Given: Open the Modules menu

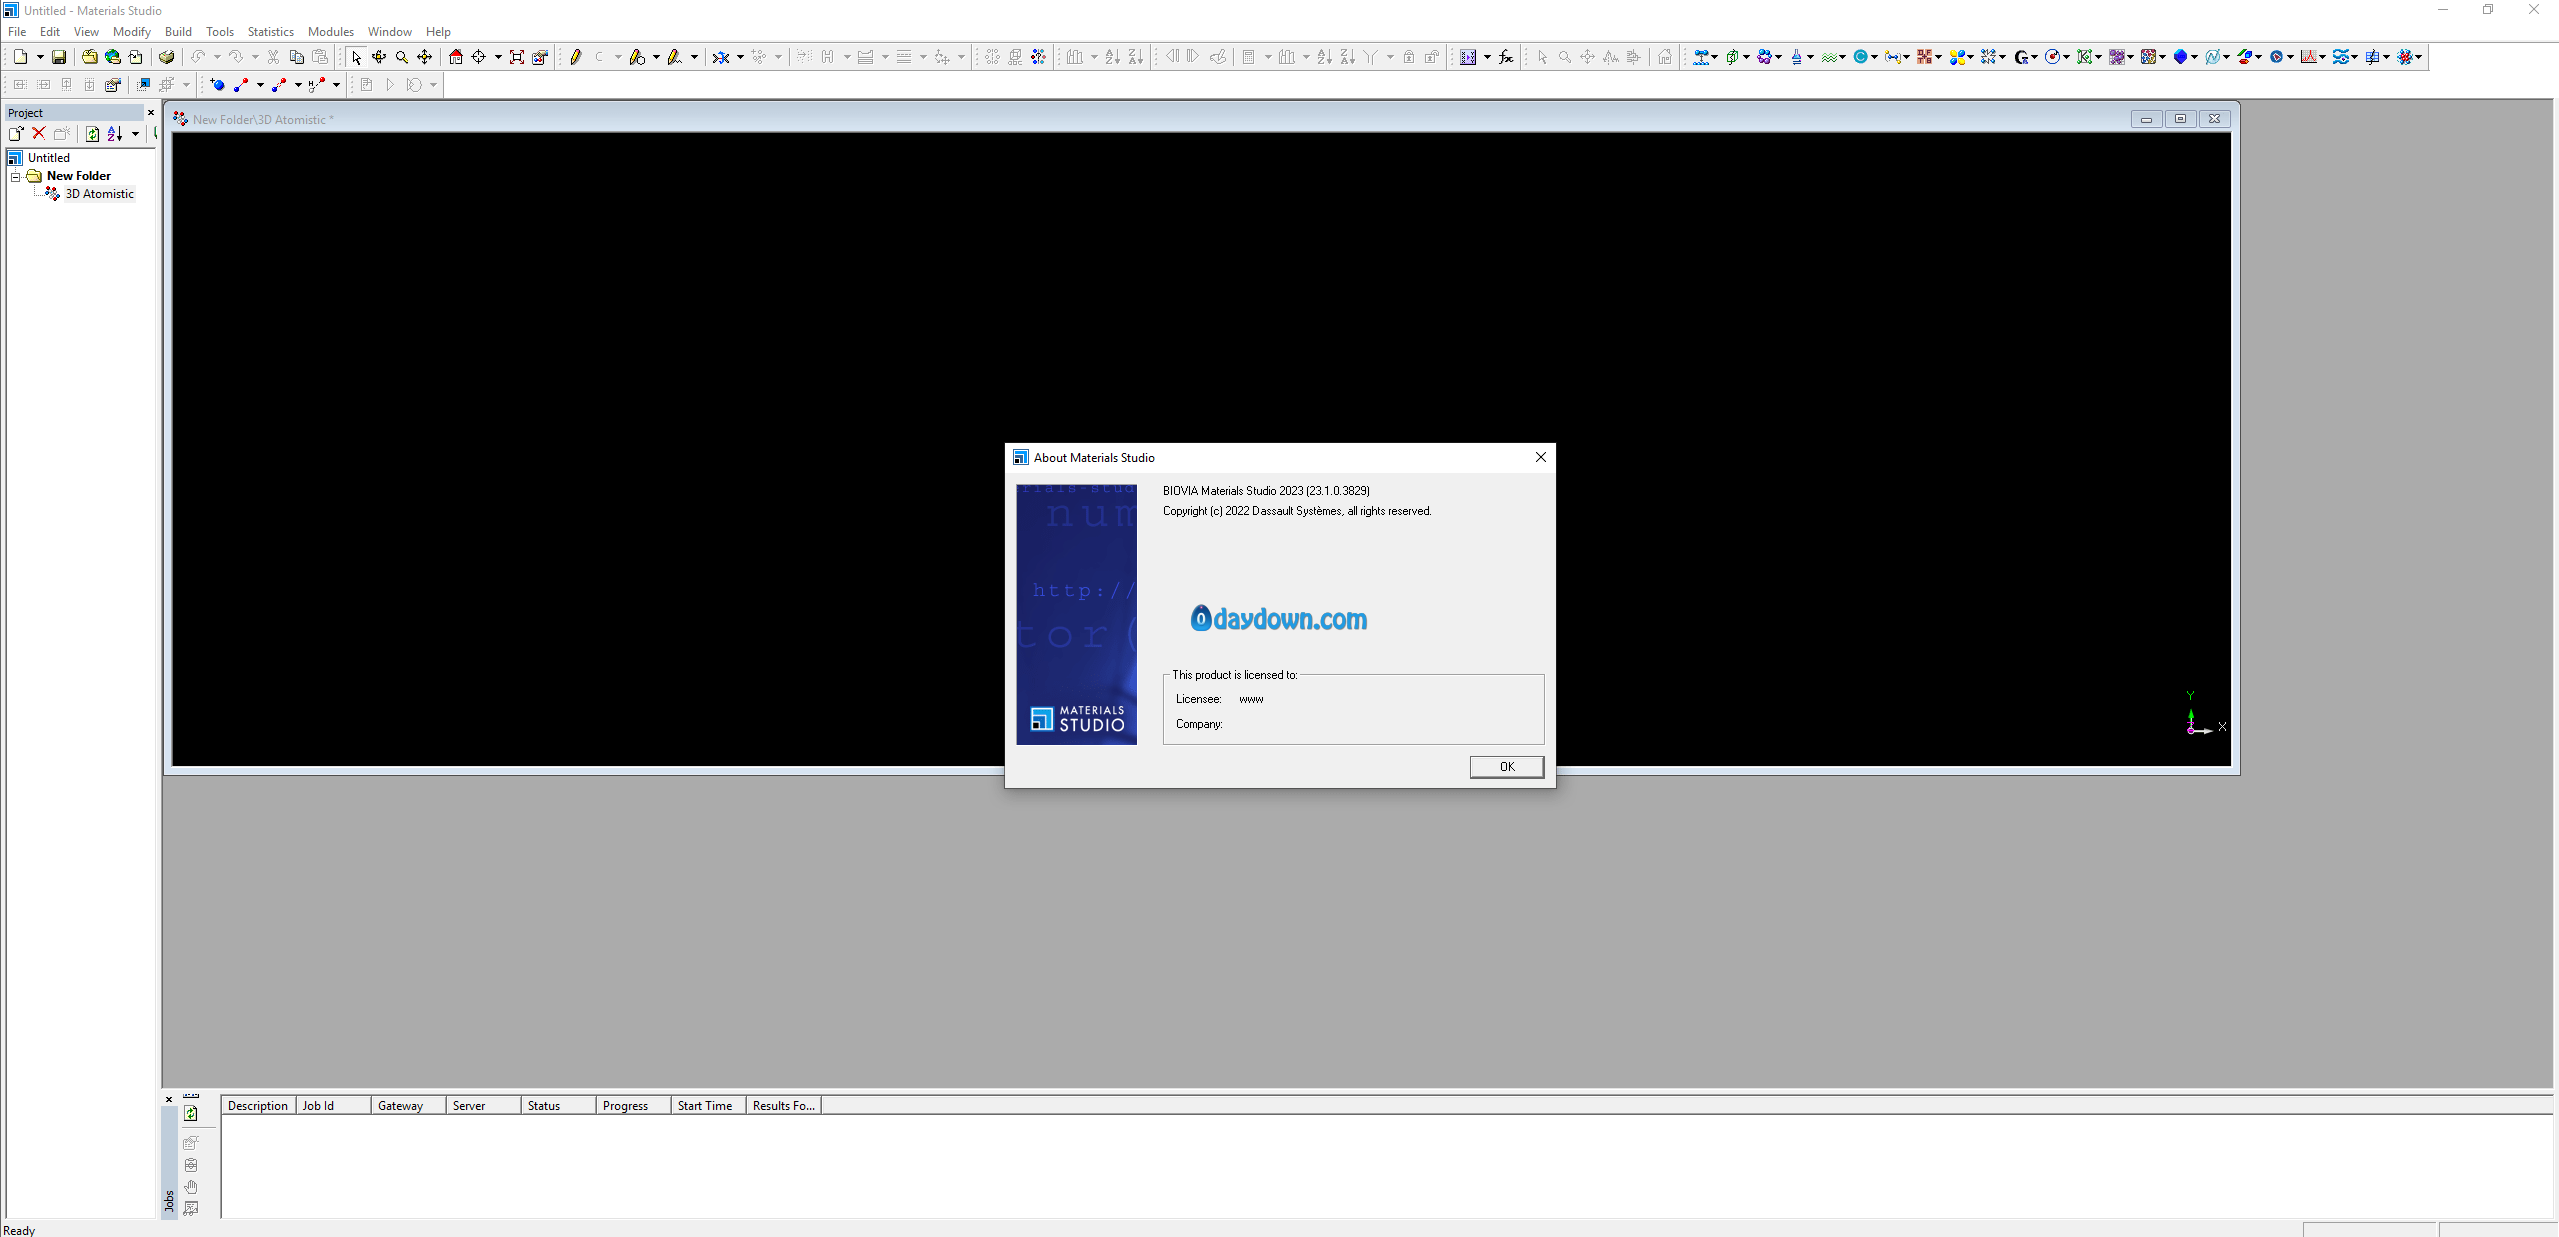Looking at the screenshot, I should pos(331,31).
